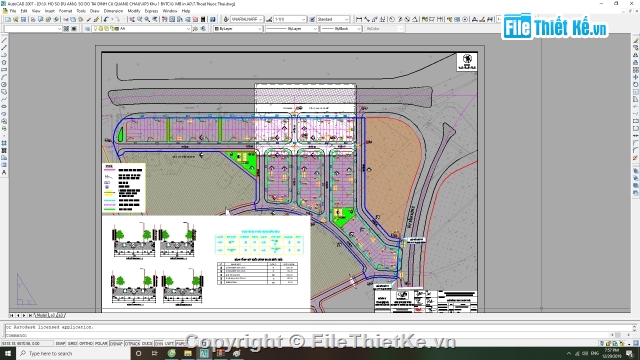640x360 pixels.
Task: Toggle SNAP mode in status bar
Action: [60, 344]
